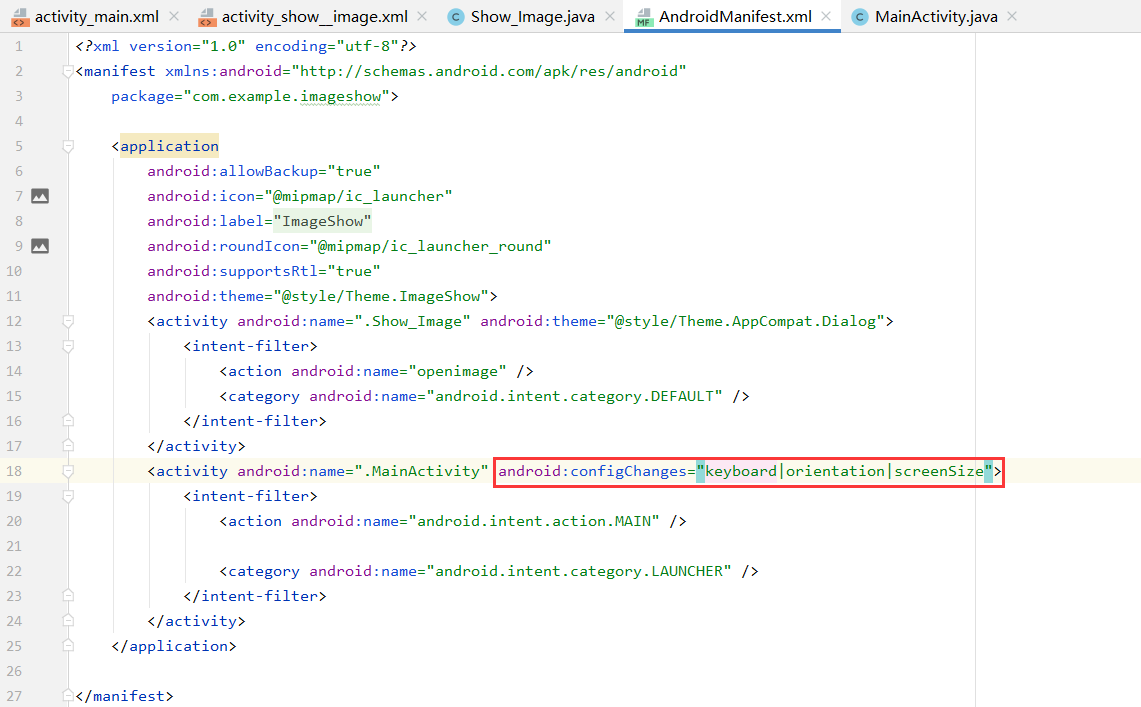The width and height of the screenshot is (1141, 707).
Task: Click the ".MainActivity" activity name
Action: [421, 471]
